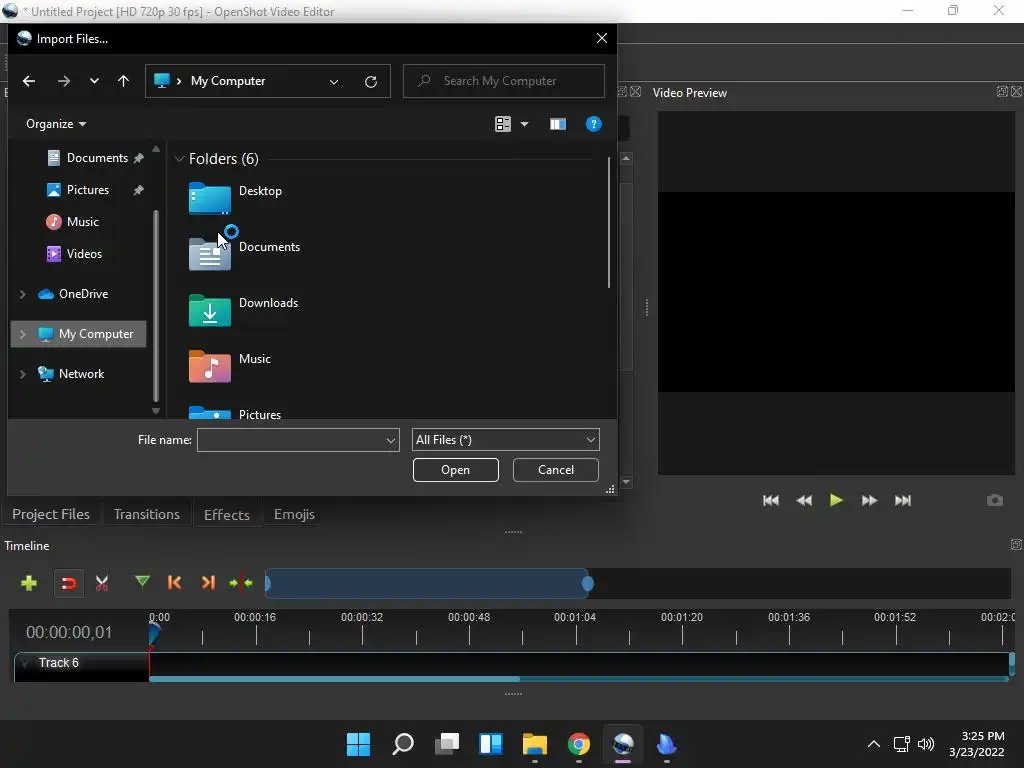Go back in Import Files dialog
The width and height of the screenshot is (1024, 768).
[29, 81]
